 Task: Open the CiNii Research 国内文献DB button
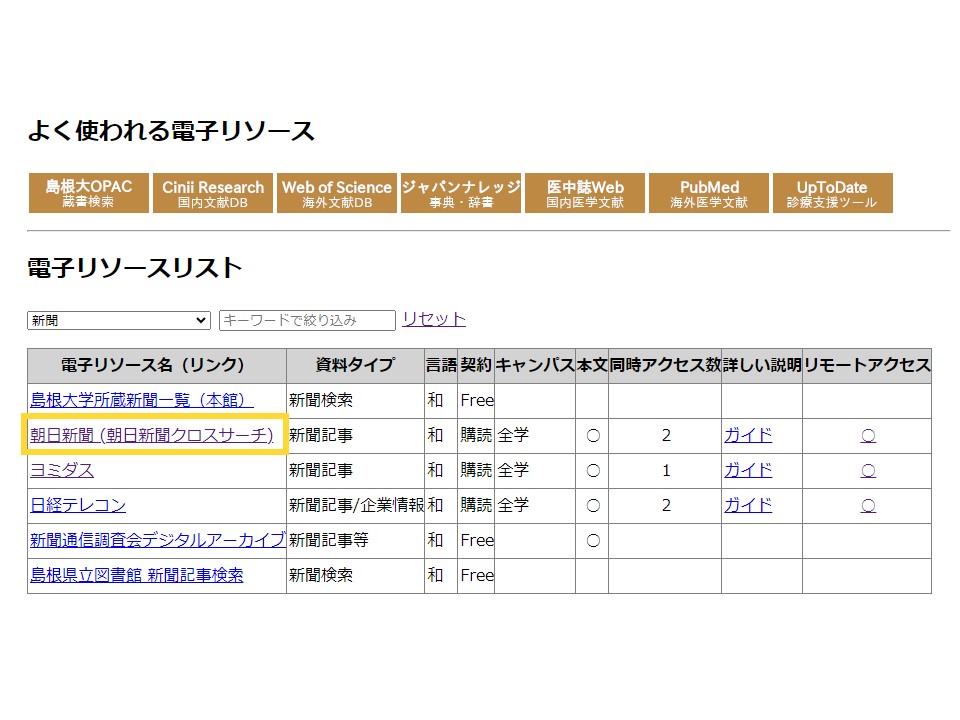point(212,193)
